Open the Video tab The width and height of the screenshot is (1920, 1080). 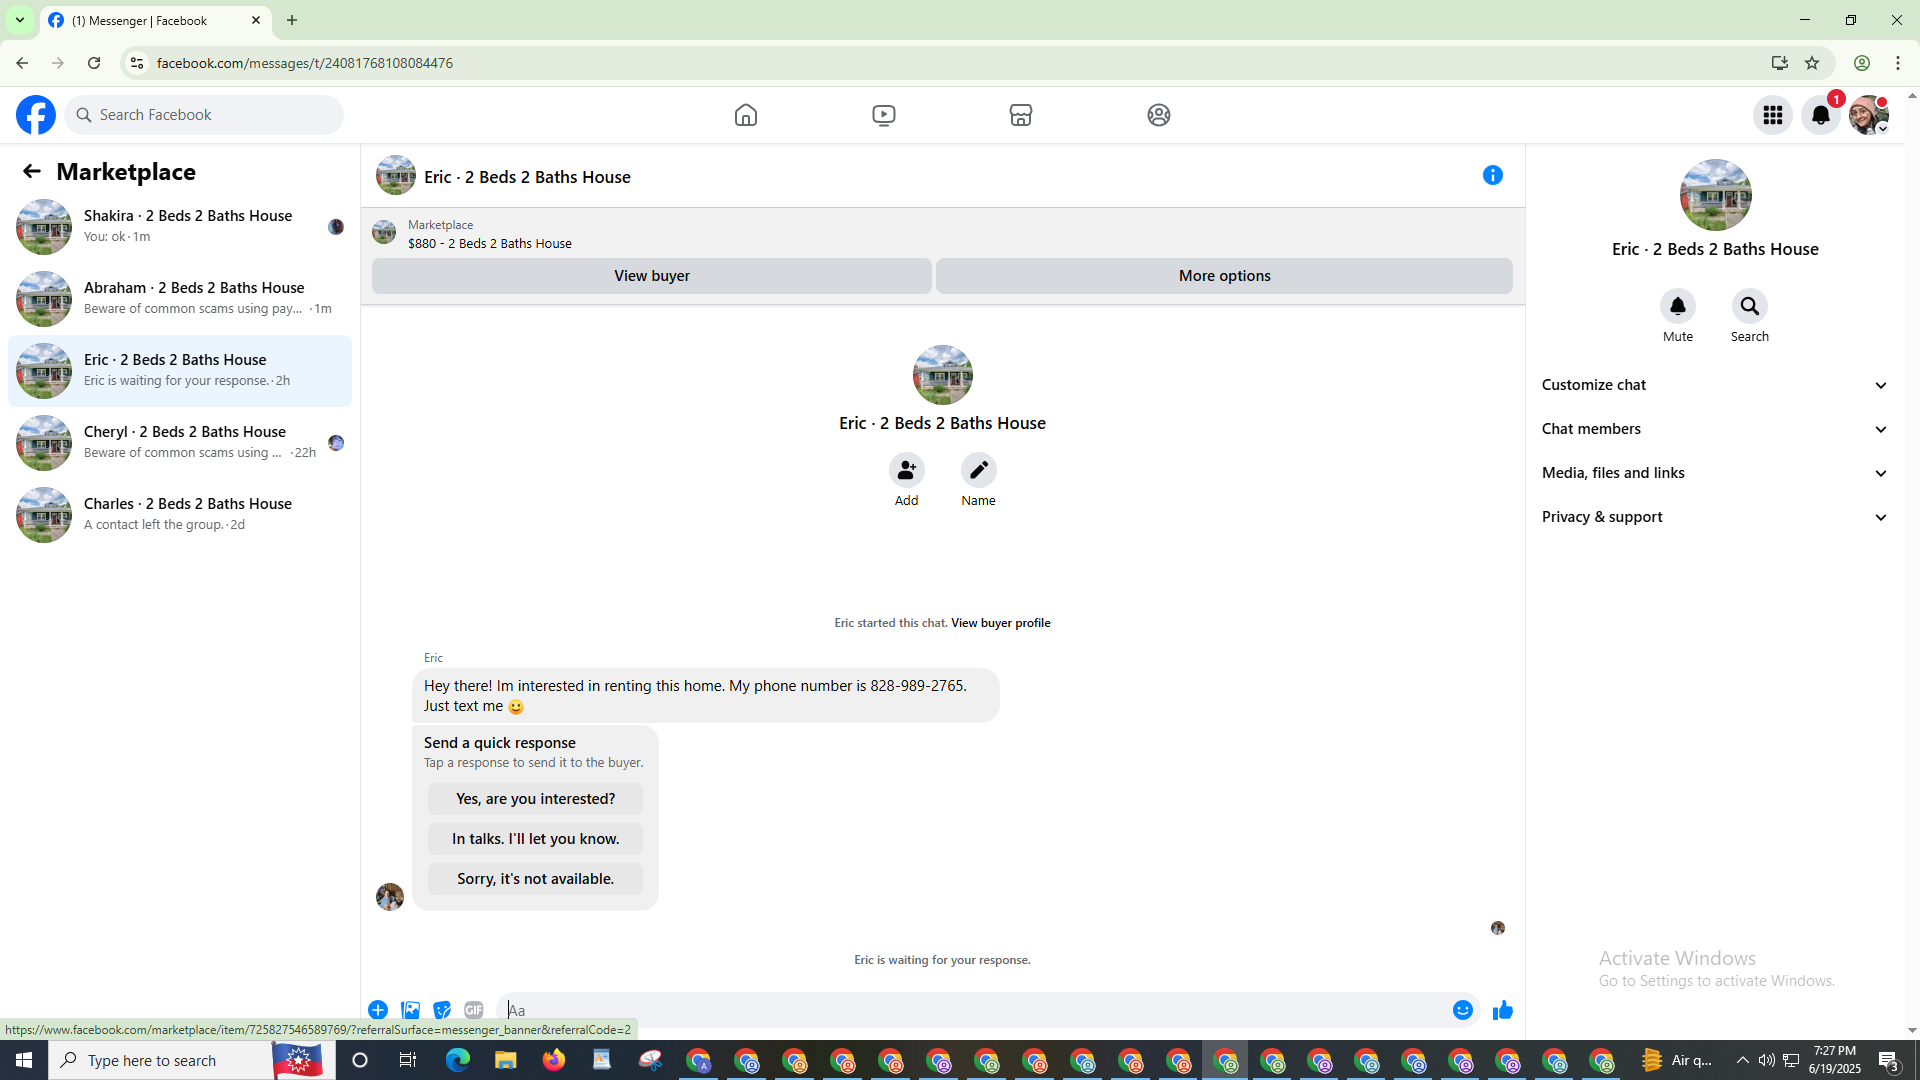884,115
